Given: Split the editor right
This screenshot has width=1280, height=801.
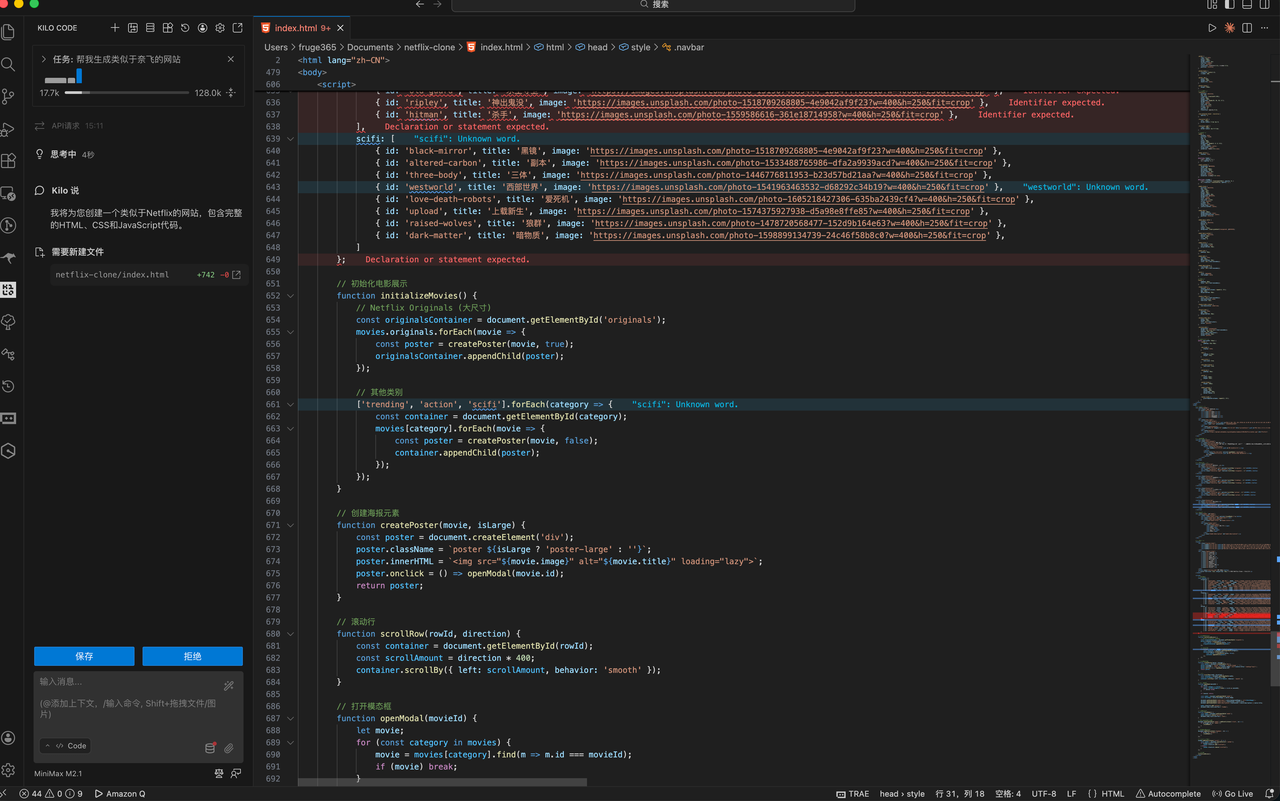Looking at the screenshot, I should [x=1247, y=28].
